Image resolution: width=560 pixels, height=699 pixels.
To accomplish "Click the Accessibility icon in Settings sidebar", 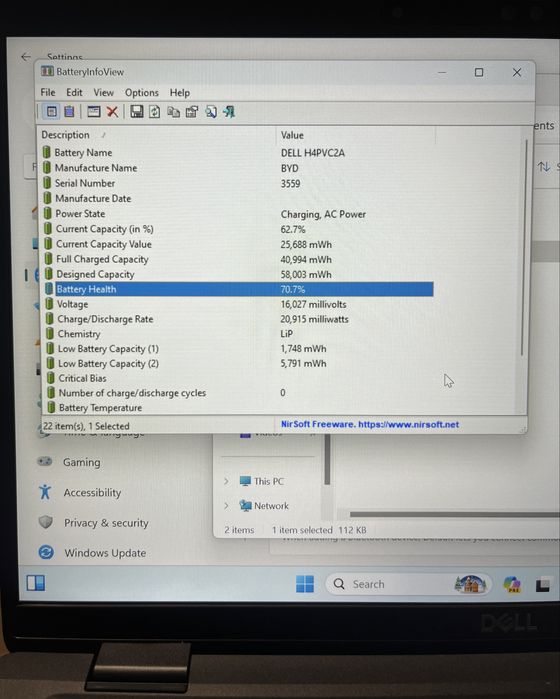I will tap(45, 492).
